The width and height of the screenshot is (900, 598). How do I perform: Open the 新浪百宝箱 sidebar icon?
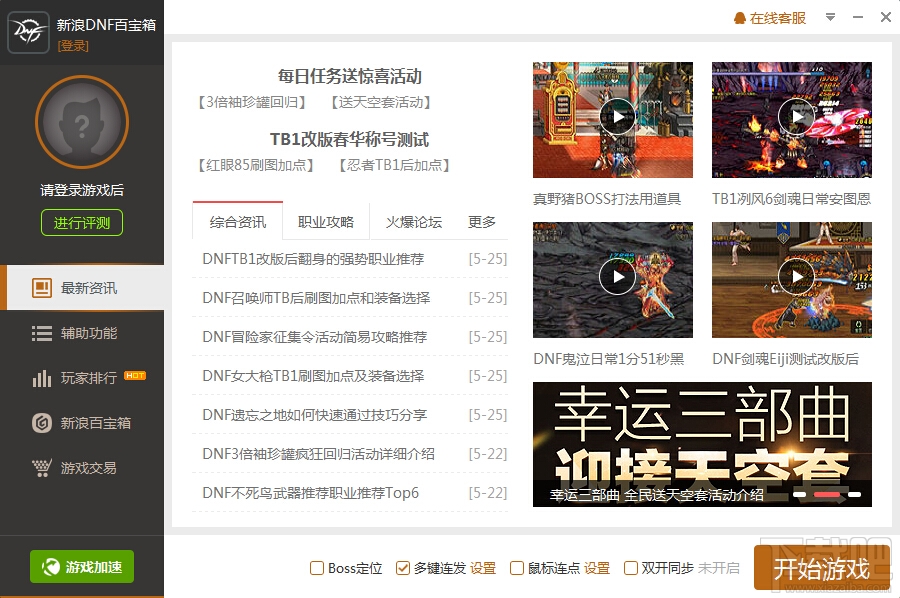(41, 423)
